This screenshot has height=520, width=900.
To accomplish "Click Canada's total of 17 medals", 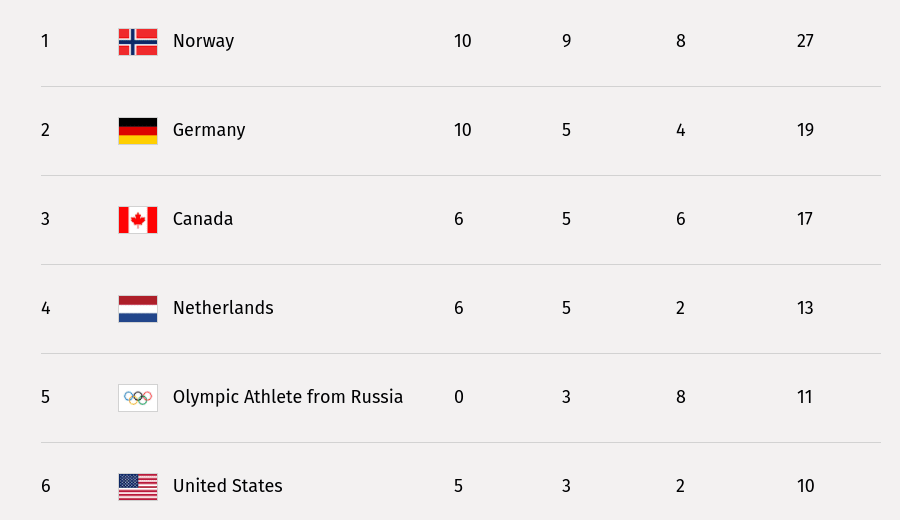I will pos(805,219).
